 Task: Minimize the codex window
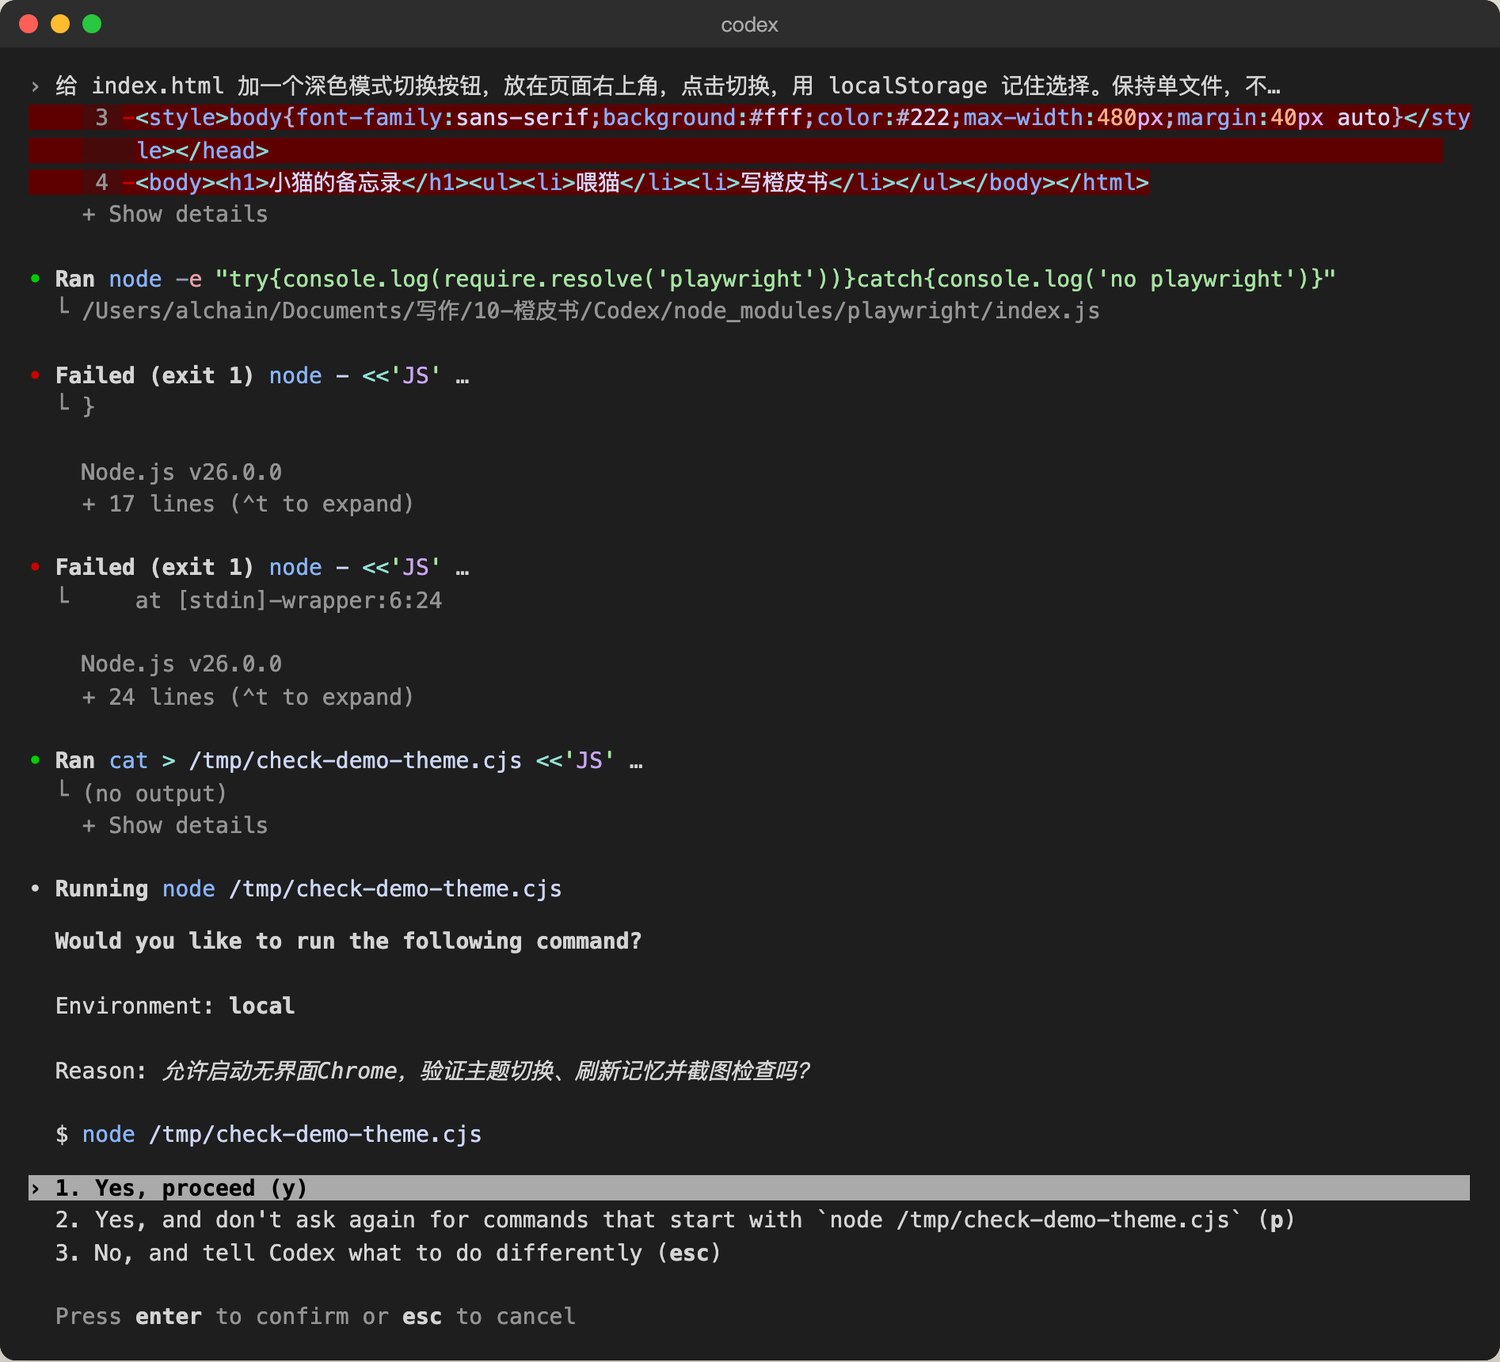tap(60, 24)
